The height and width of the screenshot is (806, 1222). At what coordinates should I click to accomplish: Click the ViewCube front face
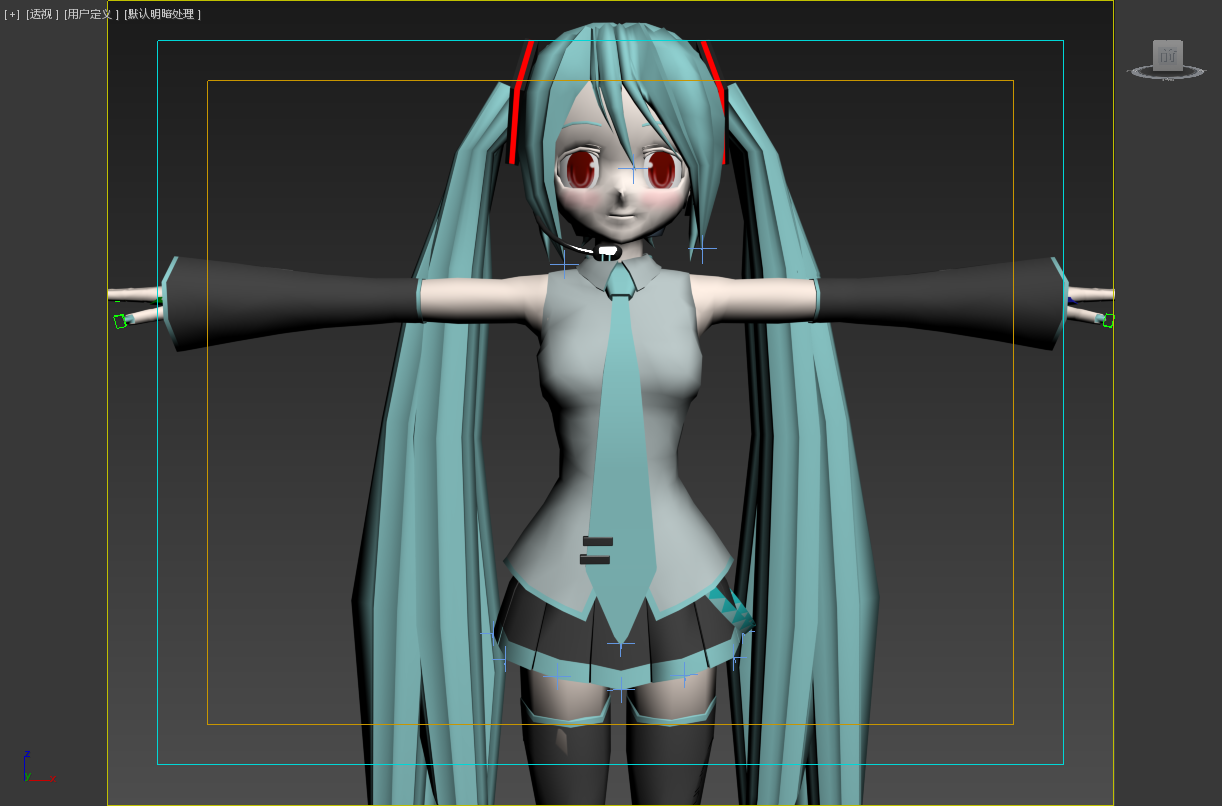(1167, 56)
